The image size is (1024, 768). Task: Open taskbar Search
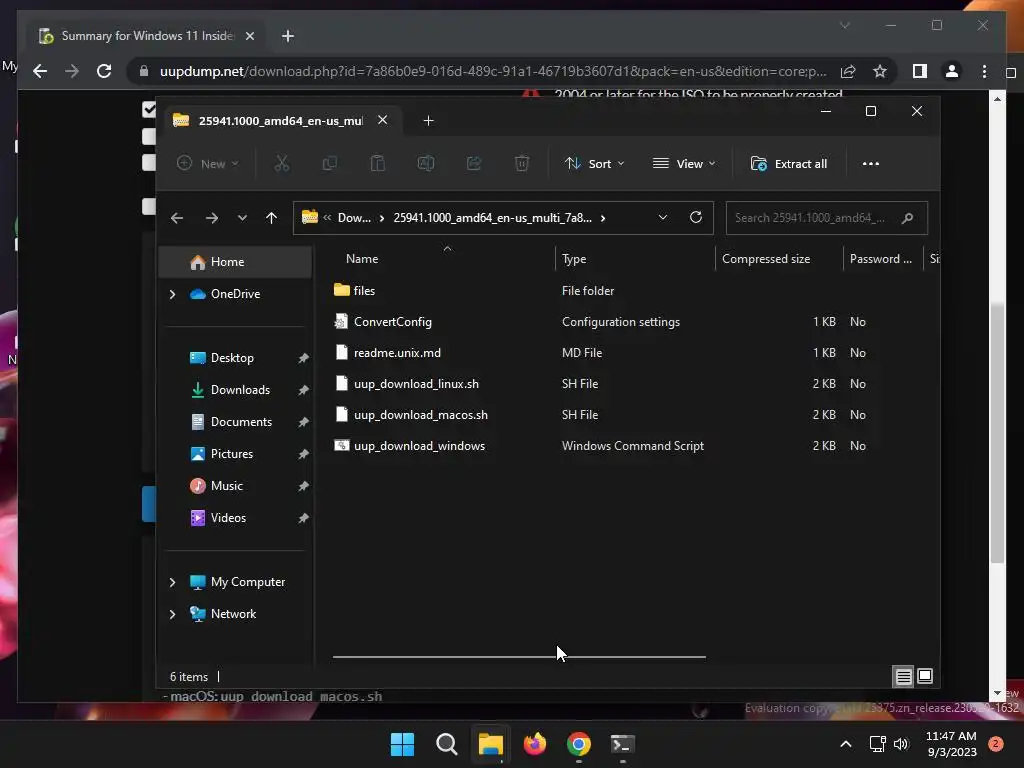tap(447, 744)
